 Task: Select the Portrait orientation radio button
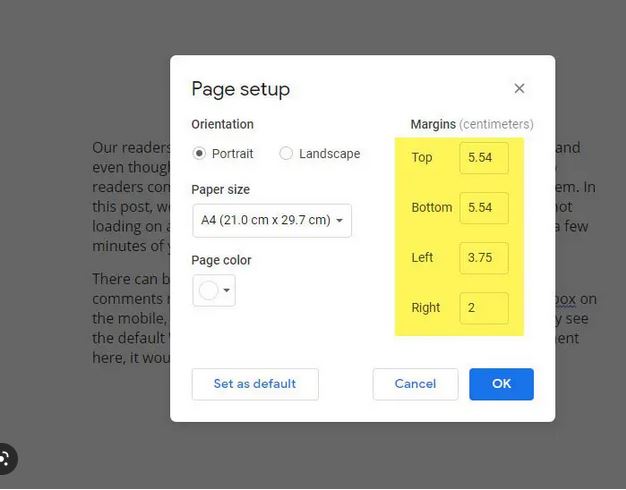coord(199,154)
